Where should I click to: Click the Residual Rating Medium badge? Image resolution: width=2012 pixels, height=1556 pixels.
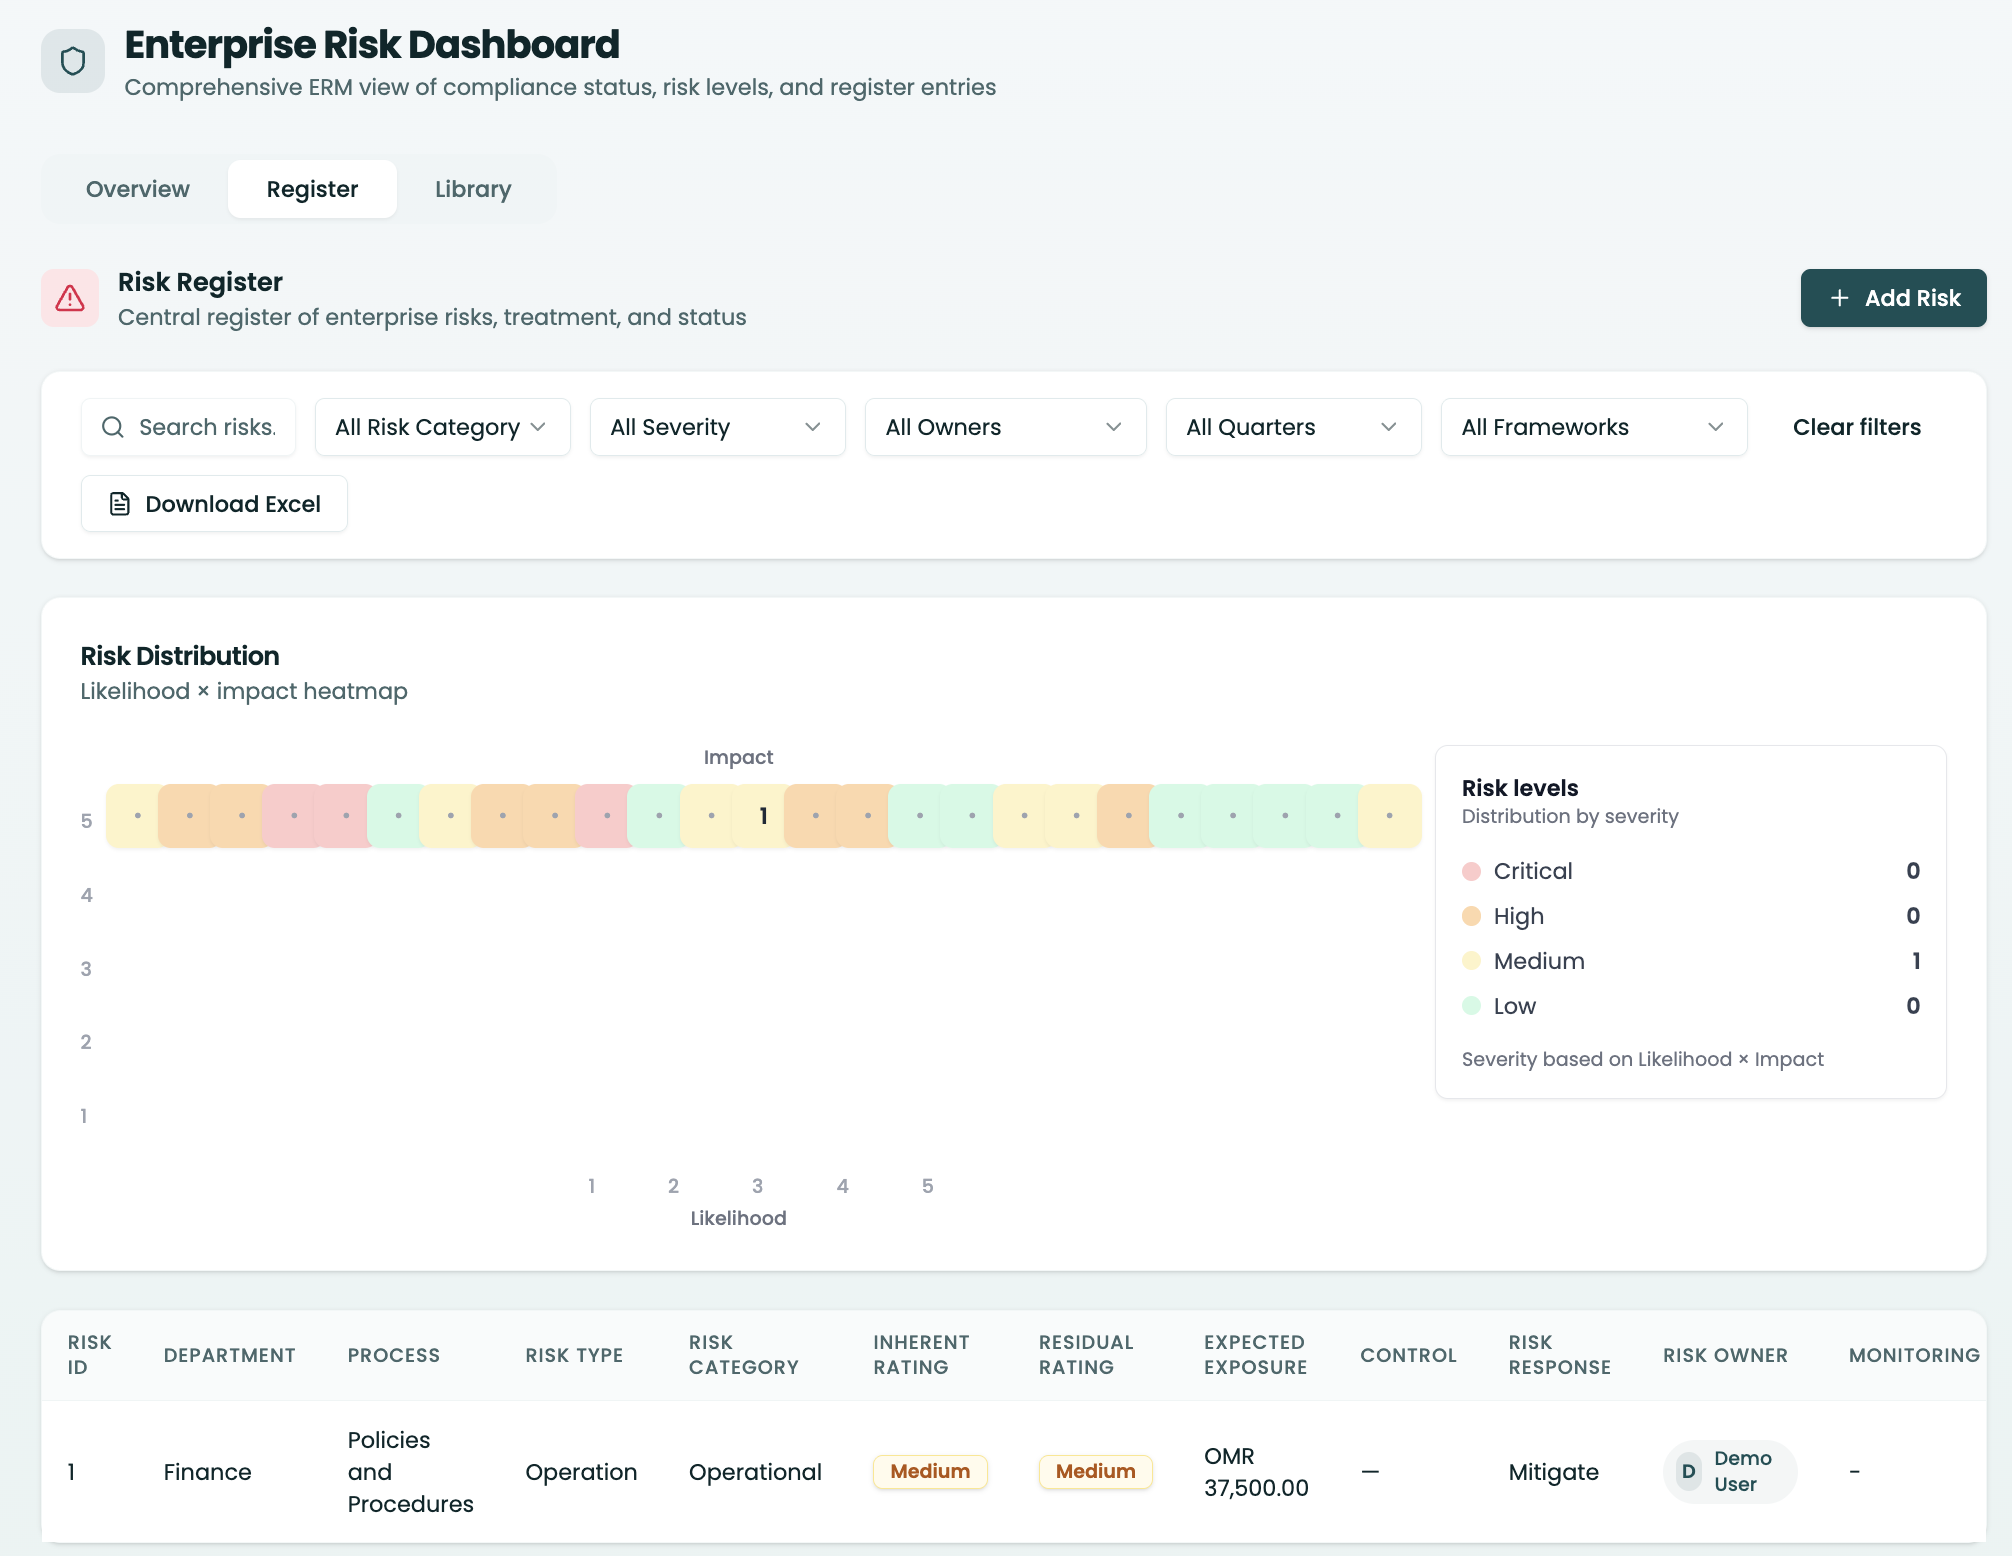pos(1095,1471)
